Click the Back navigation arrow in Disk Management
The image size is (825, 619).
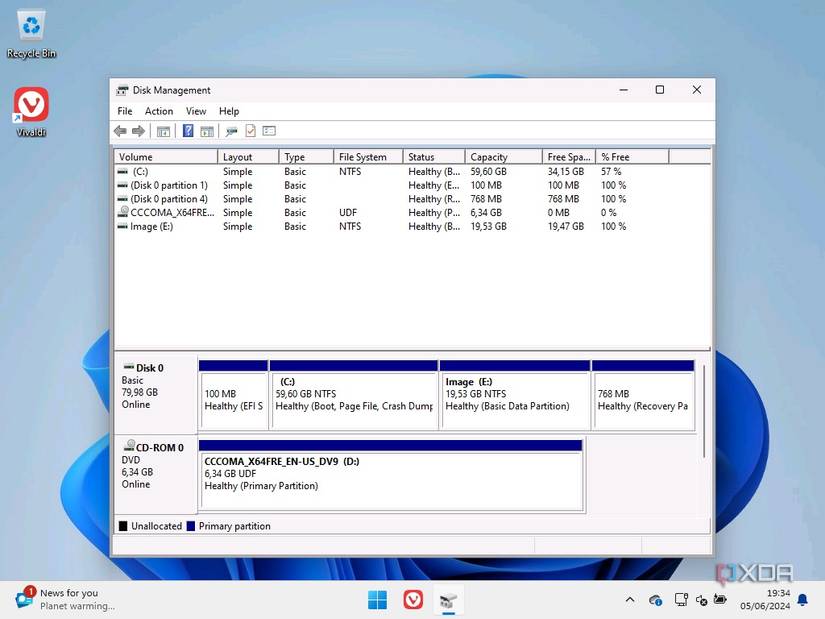(x=120, y=131)
